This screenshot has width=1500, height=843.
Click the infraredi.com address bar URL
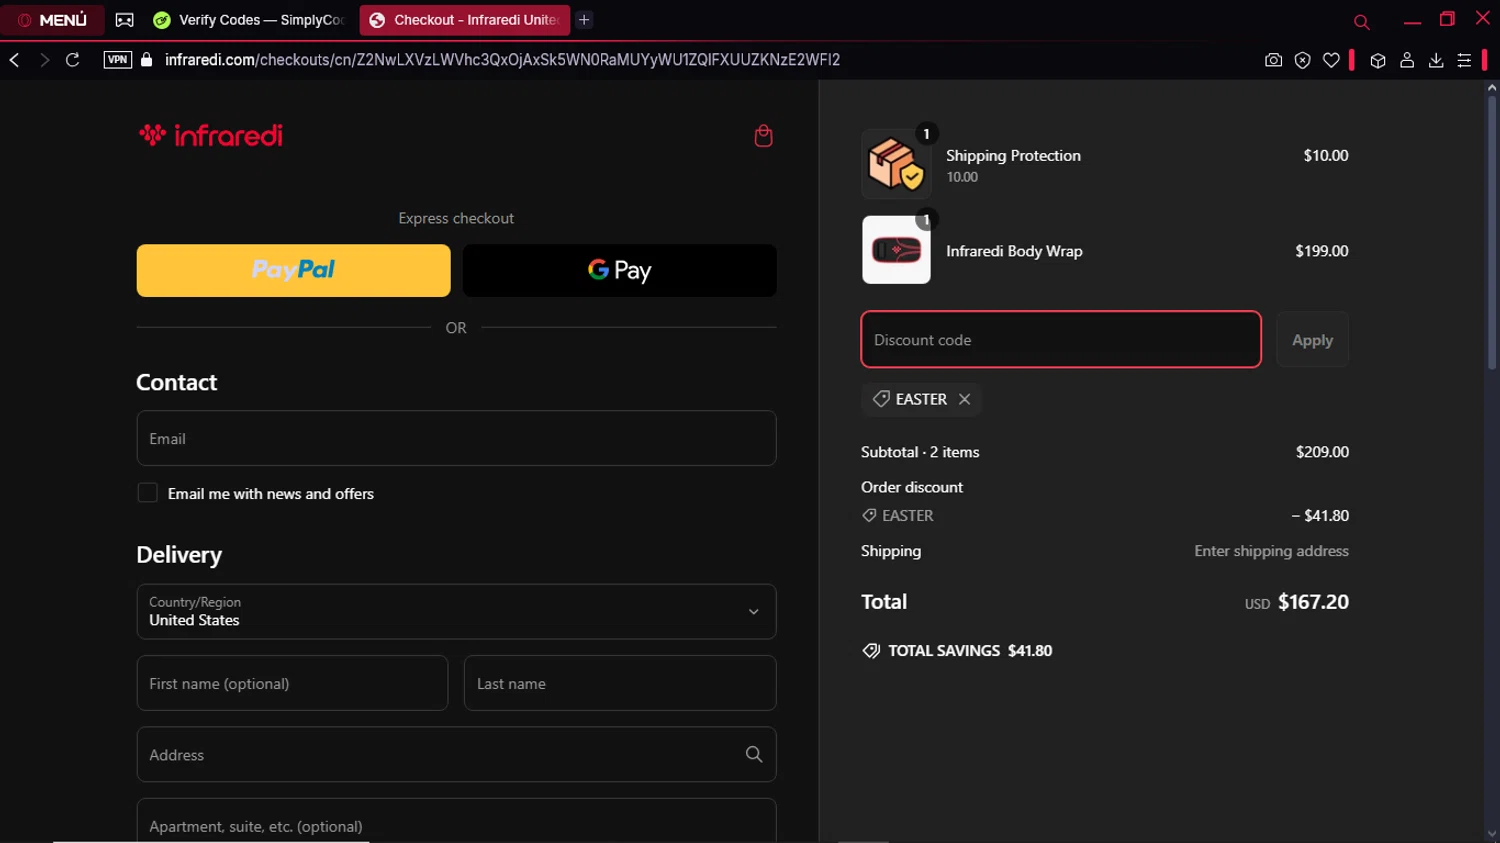click(502, 60)
